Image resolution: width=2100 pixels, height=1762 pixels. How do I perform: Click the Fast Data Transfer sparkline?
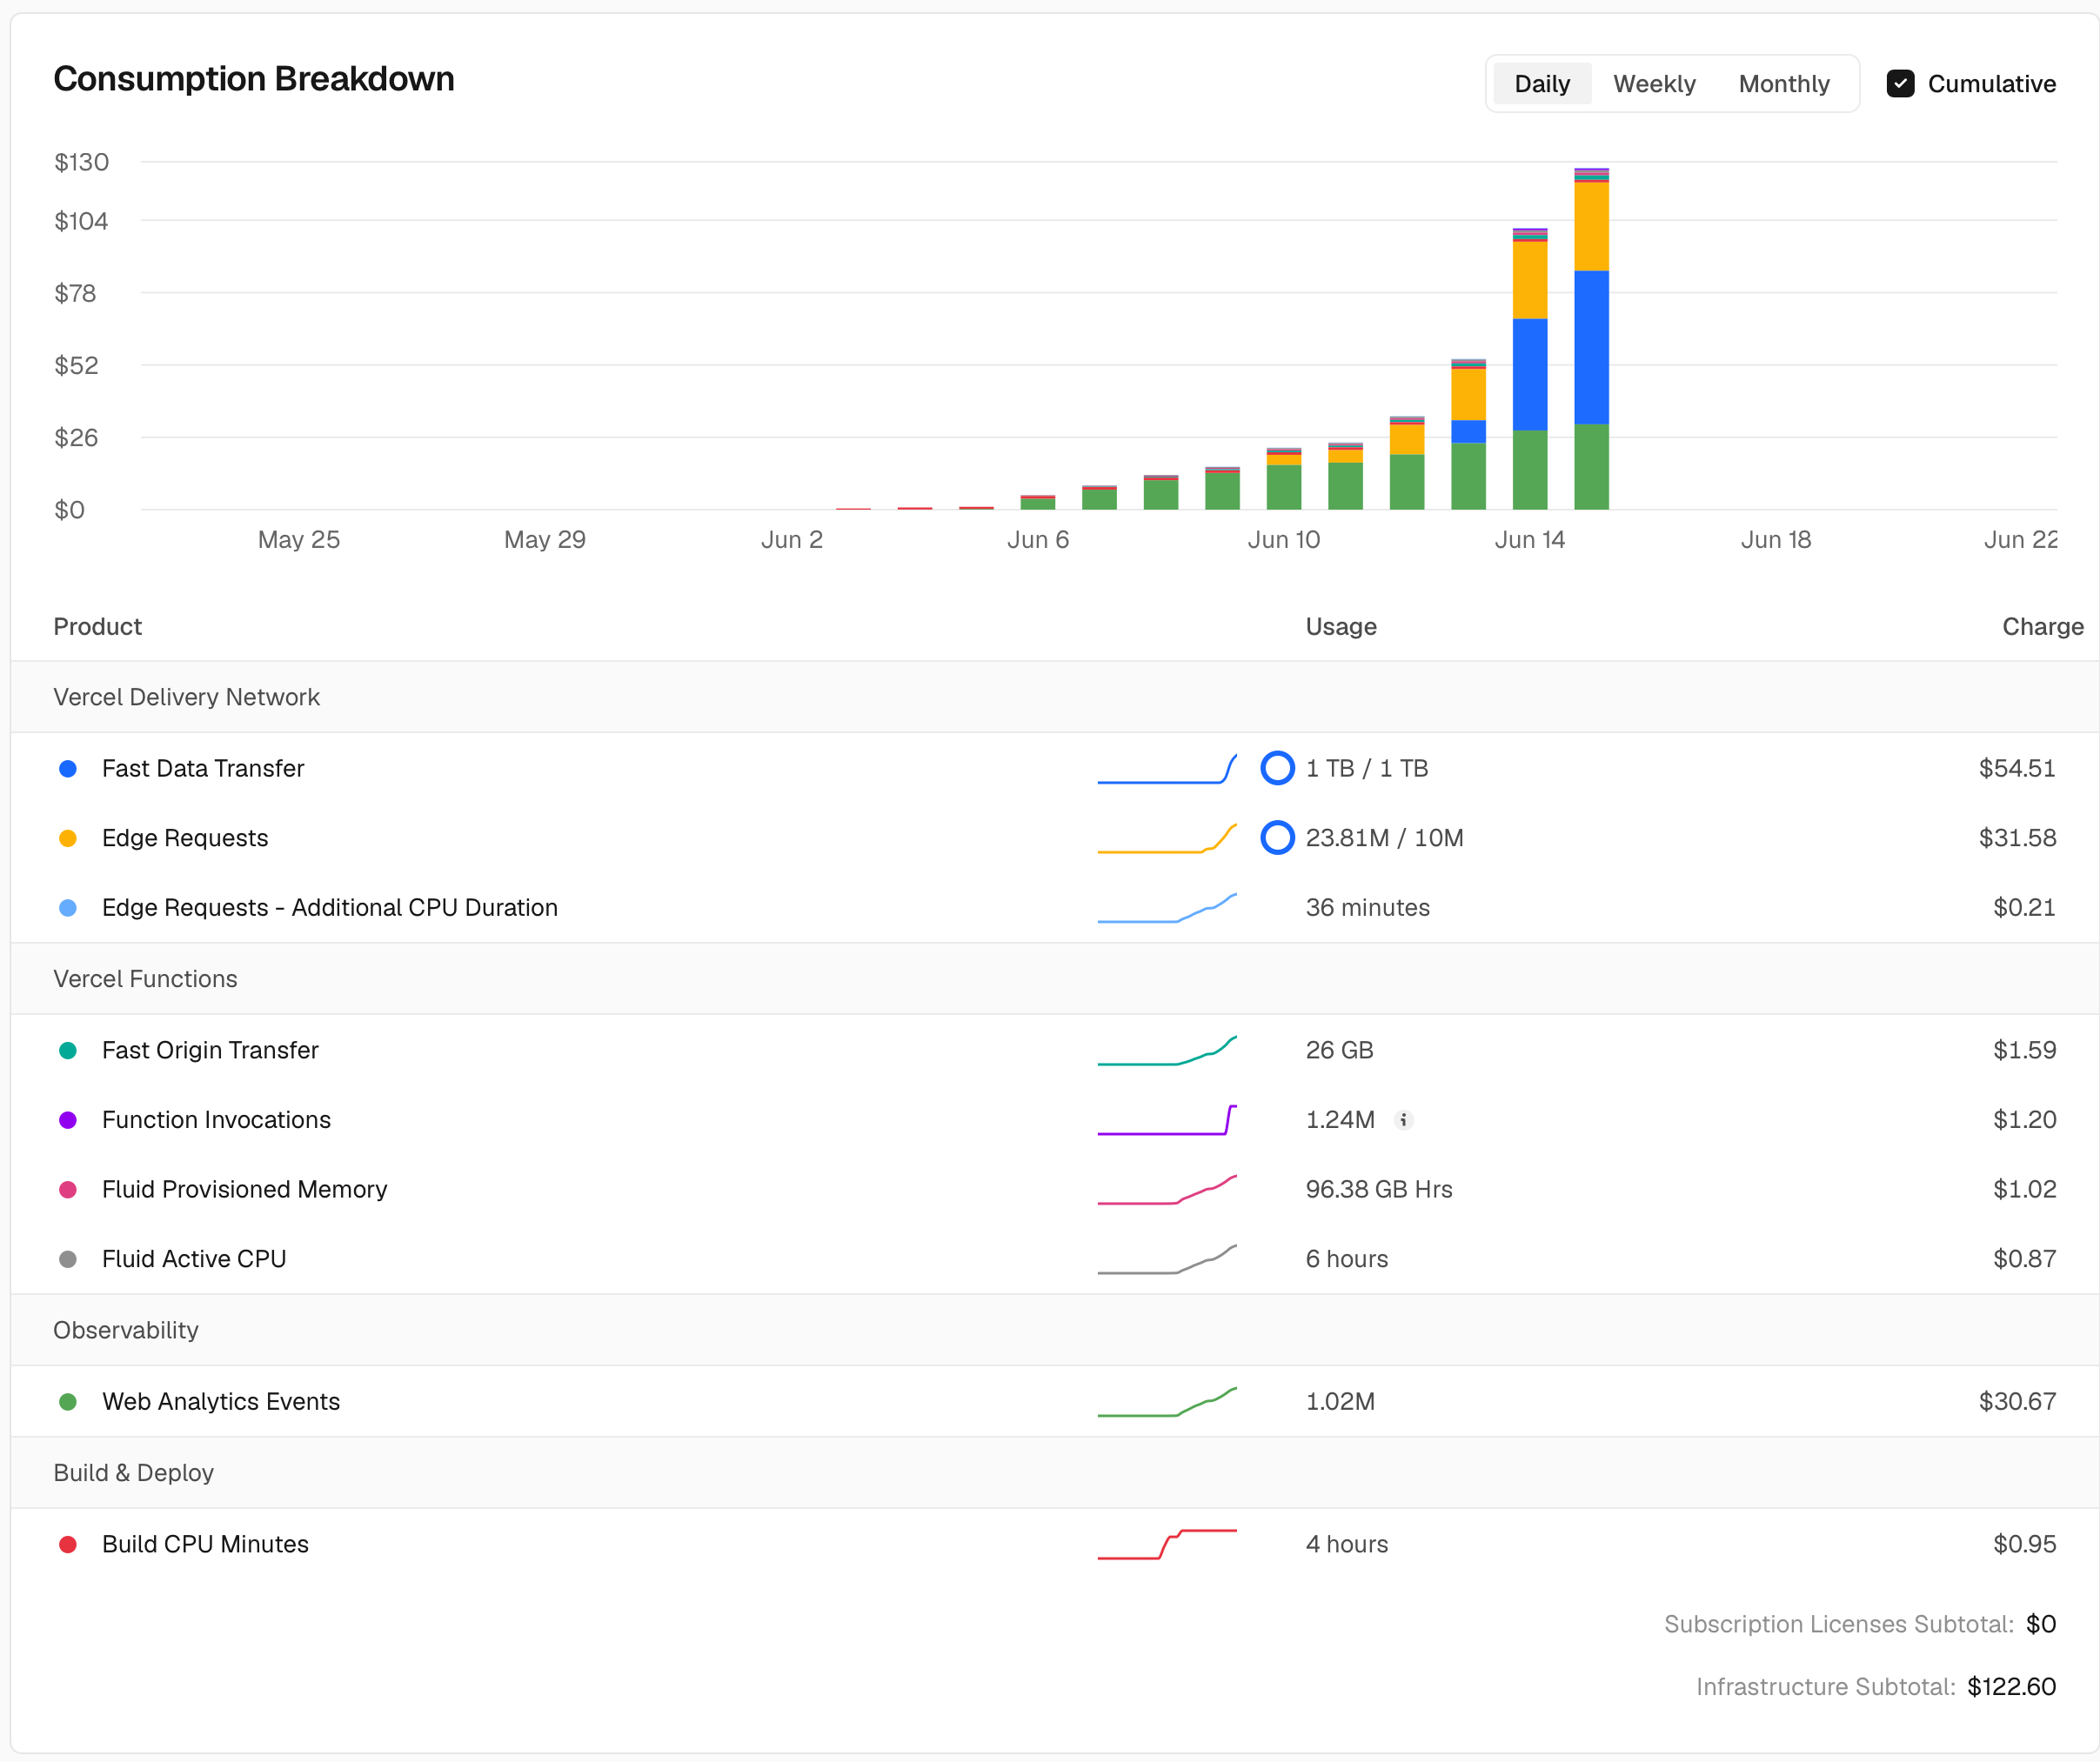(1167, 769)
